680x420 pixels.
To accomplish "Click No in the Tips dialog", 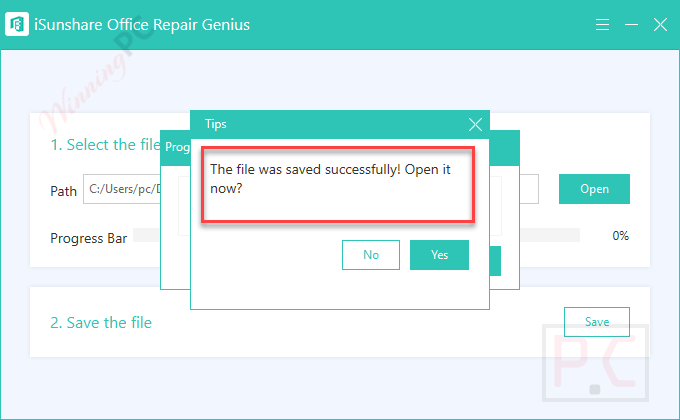I will point(371,255).
